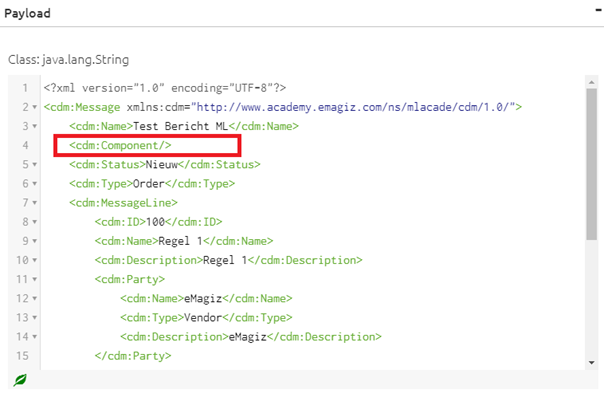
Task: Click the <cdm:Component/> element
Action: (x=120, y=145)
